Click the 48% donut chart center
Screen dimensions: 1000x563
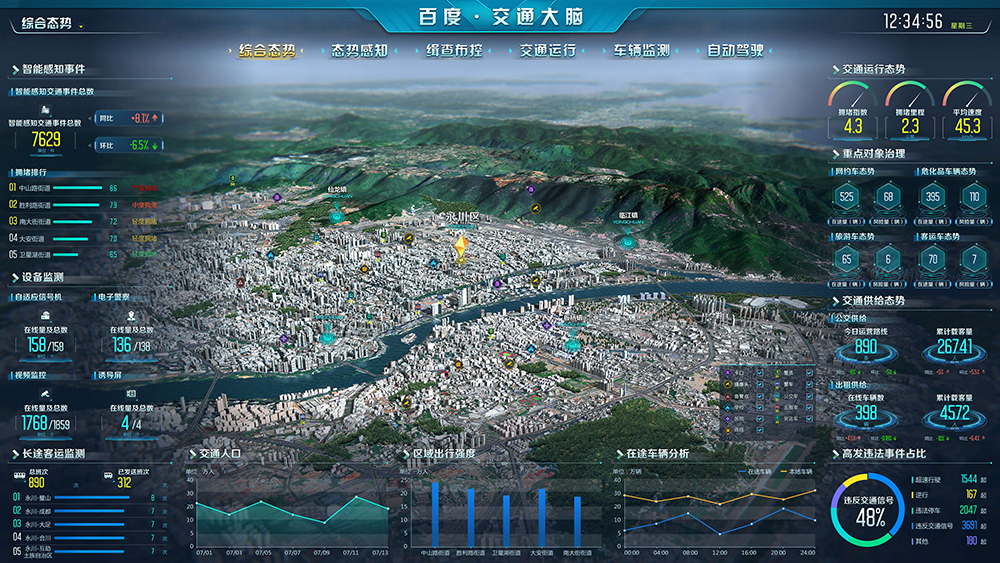pyautogui.click(x=870, y=516)
